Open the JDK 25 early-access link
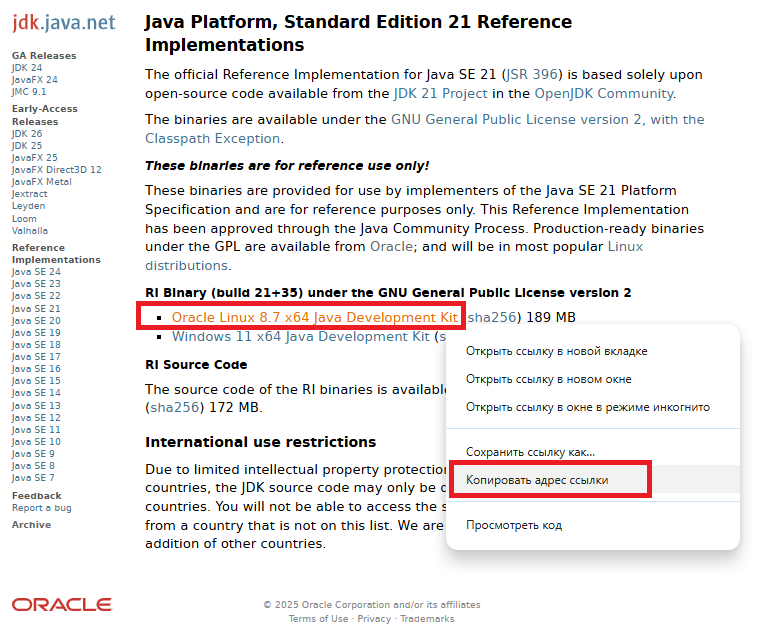Screen dimensions: 771x640 coord(27,146)
